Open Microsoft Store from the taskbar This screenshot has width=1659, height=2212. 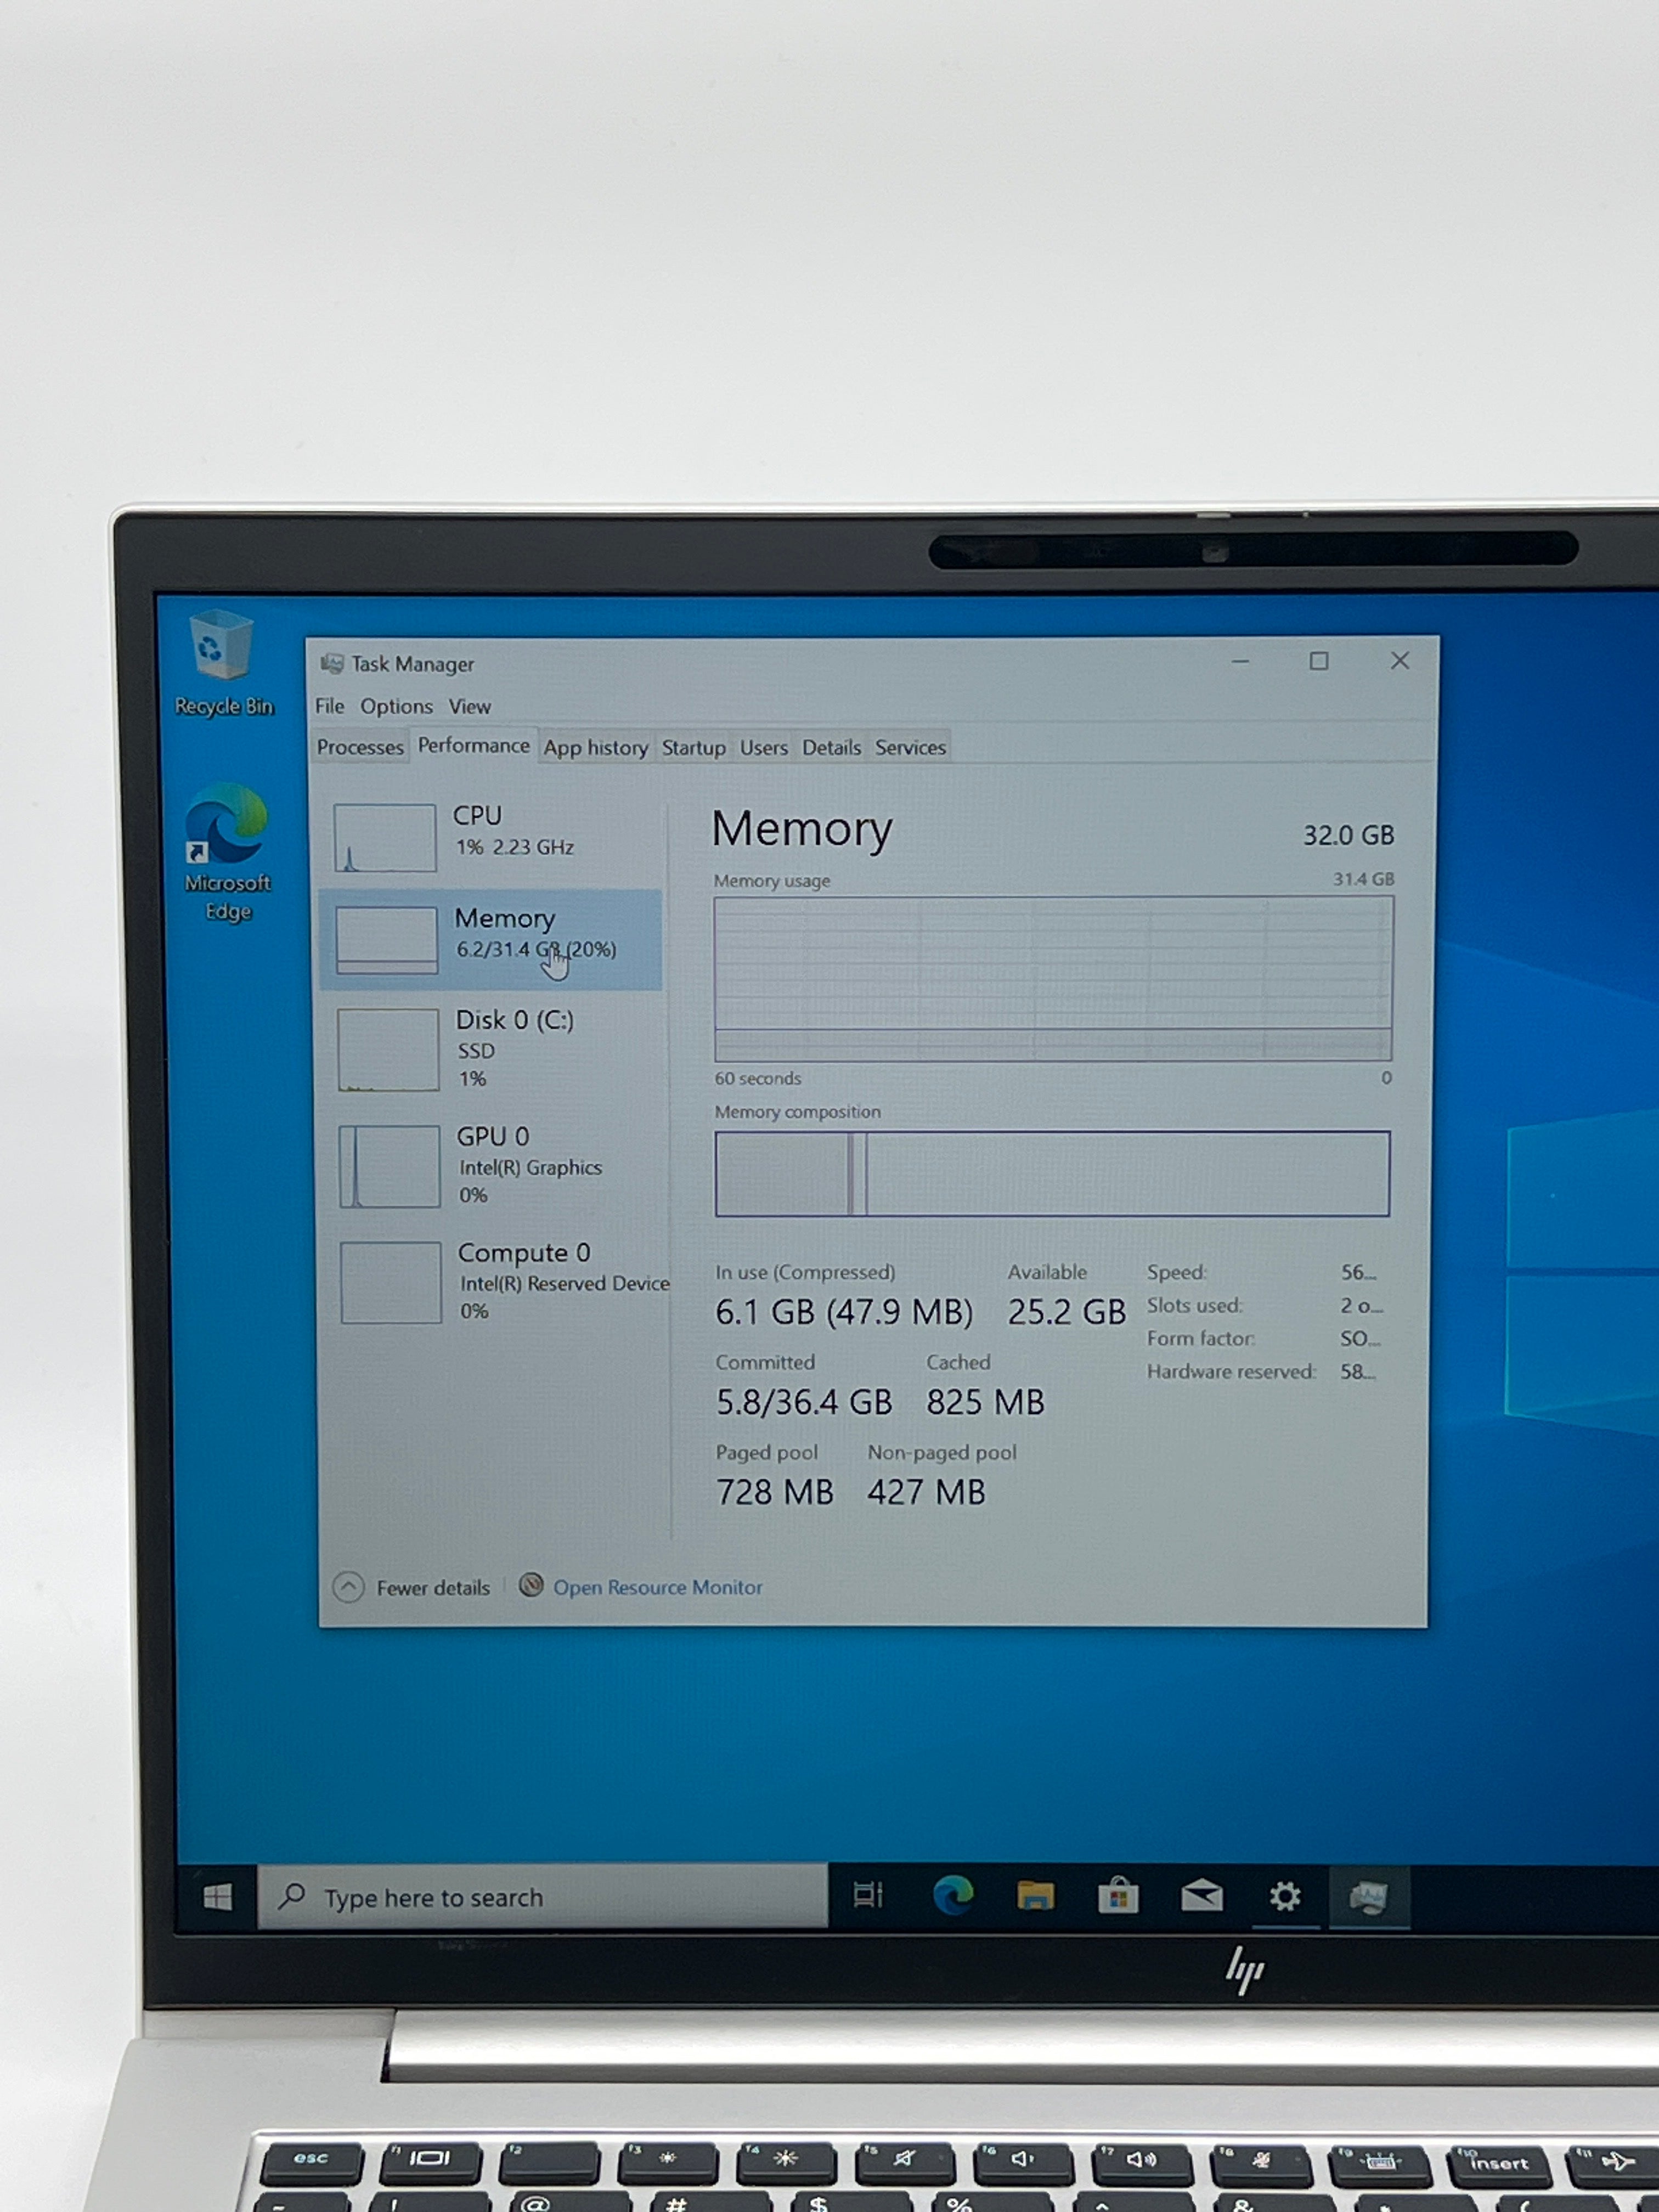[1118, 1895]
